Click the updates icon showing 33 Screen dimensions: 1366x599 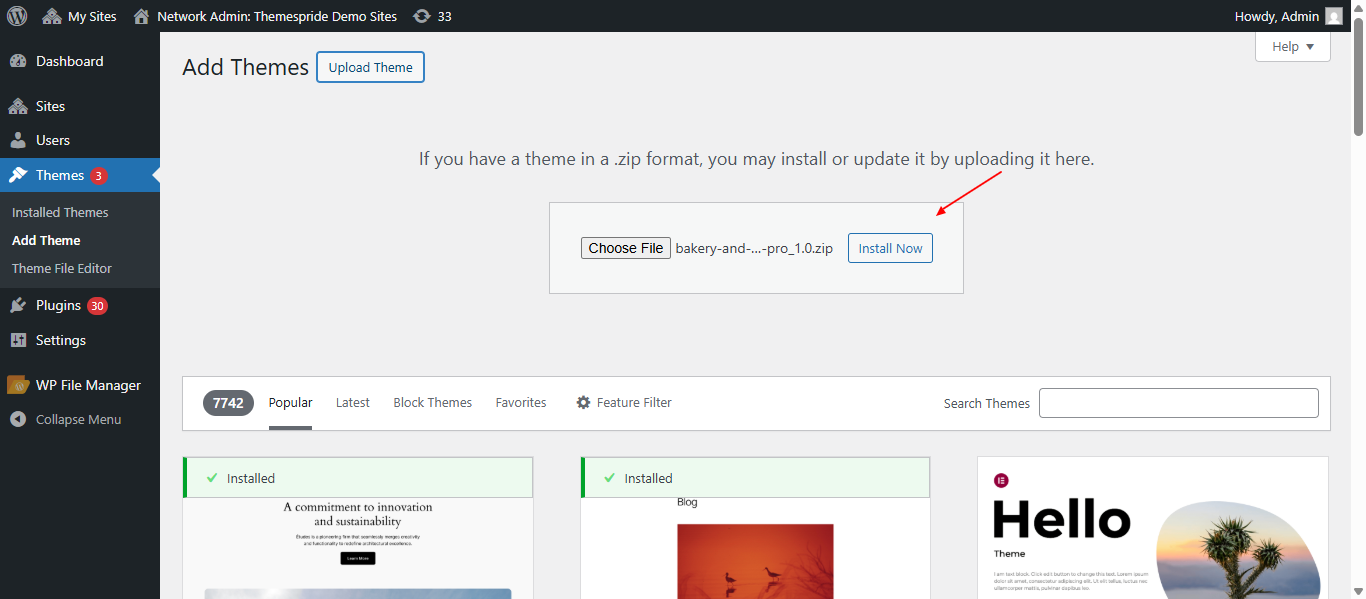[432, 15]
